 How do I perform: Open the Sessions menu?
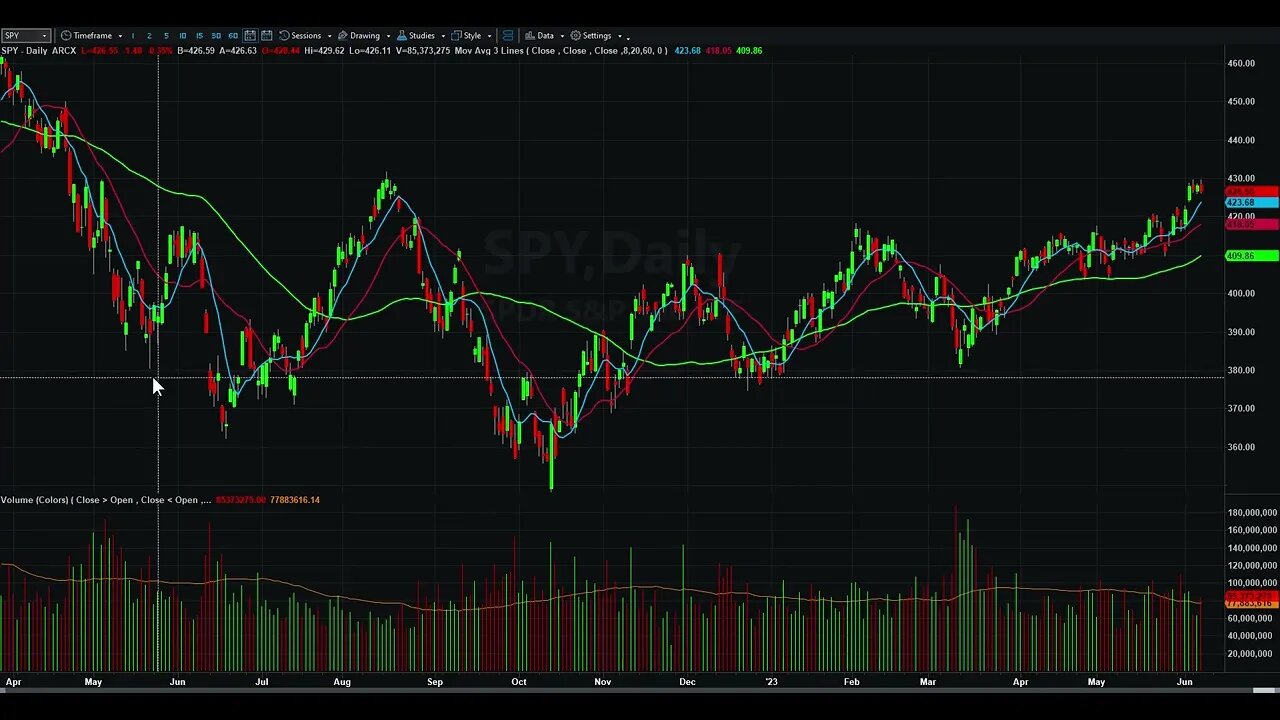(300, 35)
